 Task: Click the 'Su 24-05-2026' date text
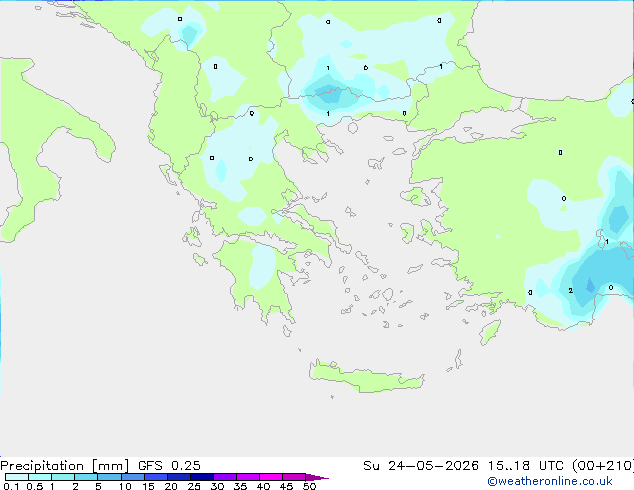click(421, 466)
